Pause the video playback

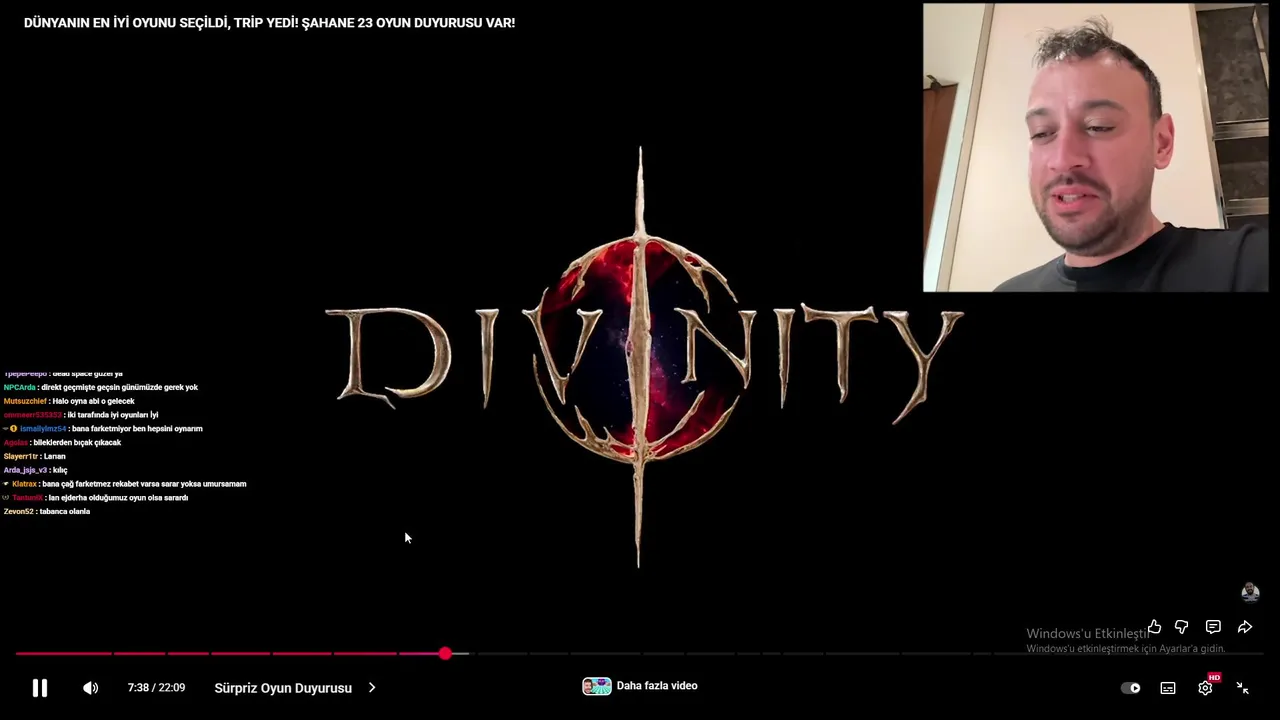(40, 688)
